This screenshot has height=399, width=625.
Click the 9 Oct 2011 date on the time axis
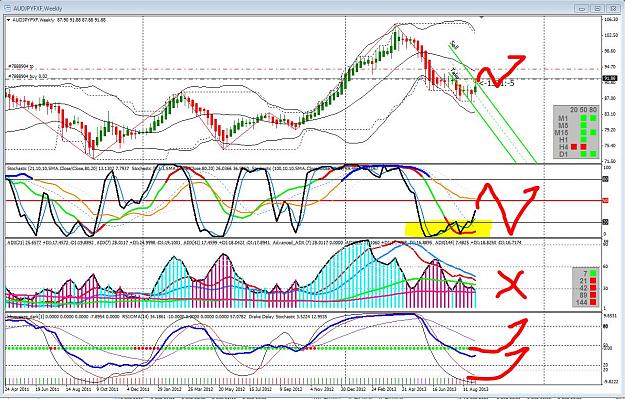tap(108, 389)
